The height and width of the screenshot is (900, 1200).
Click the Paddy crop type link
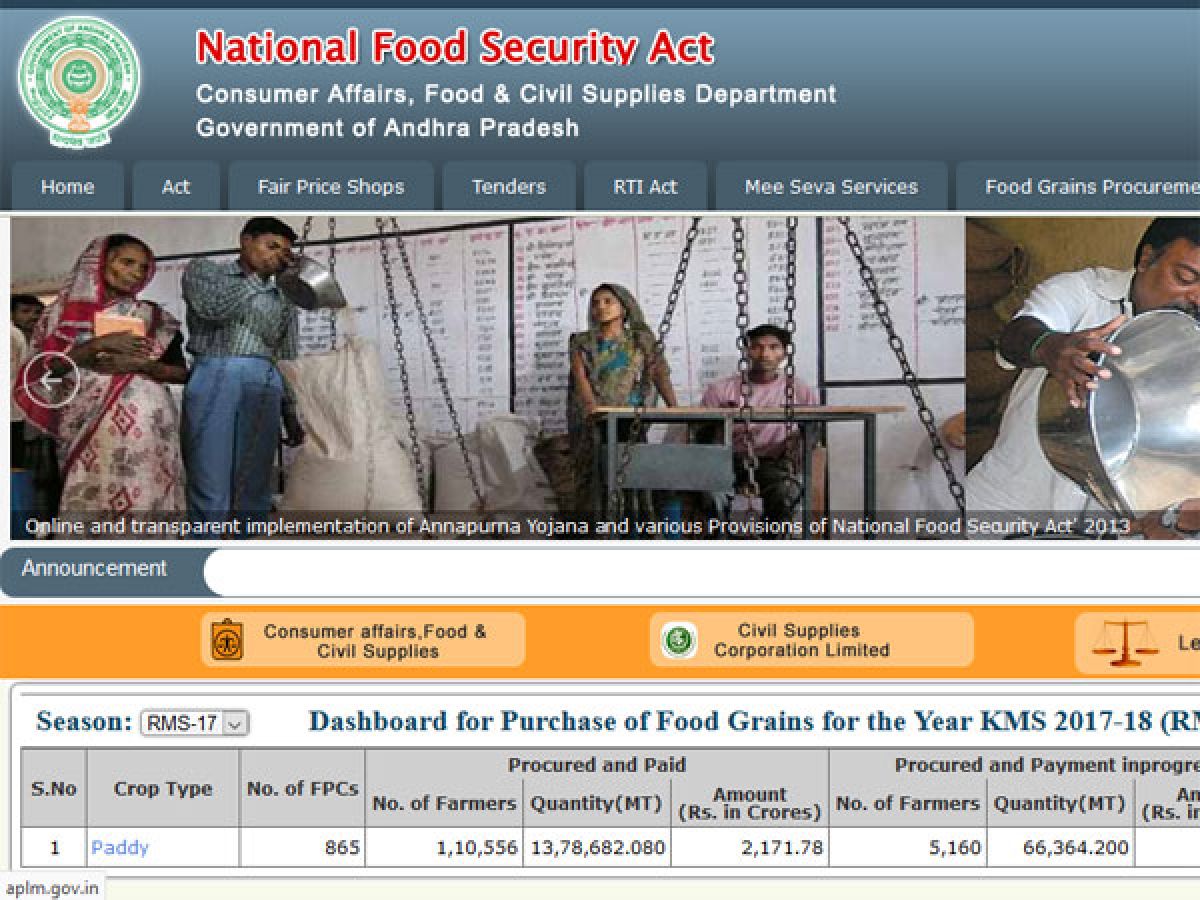(119, 848)
